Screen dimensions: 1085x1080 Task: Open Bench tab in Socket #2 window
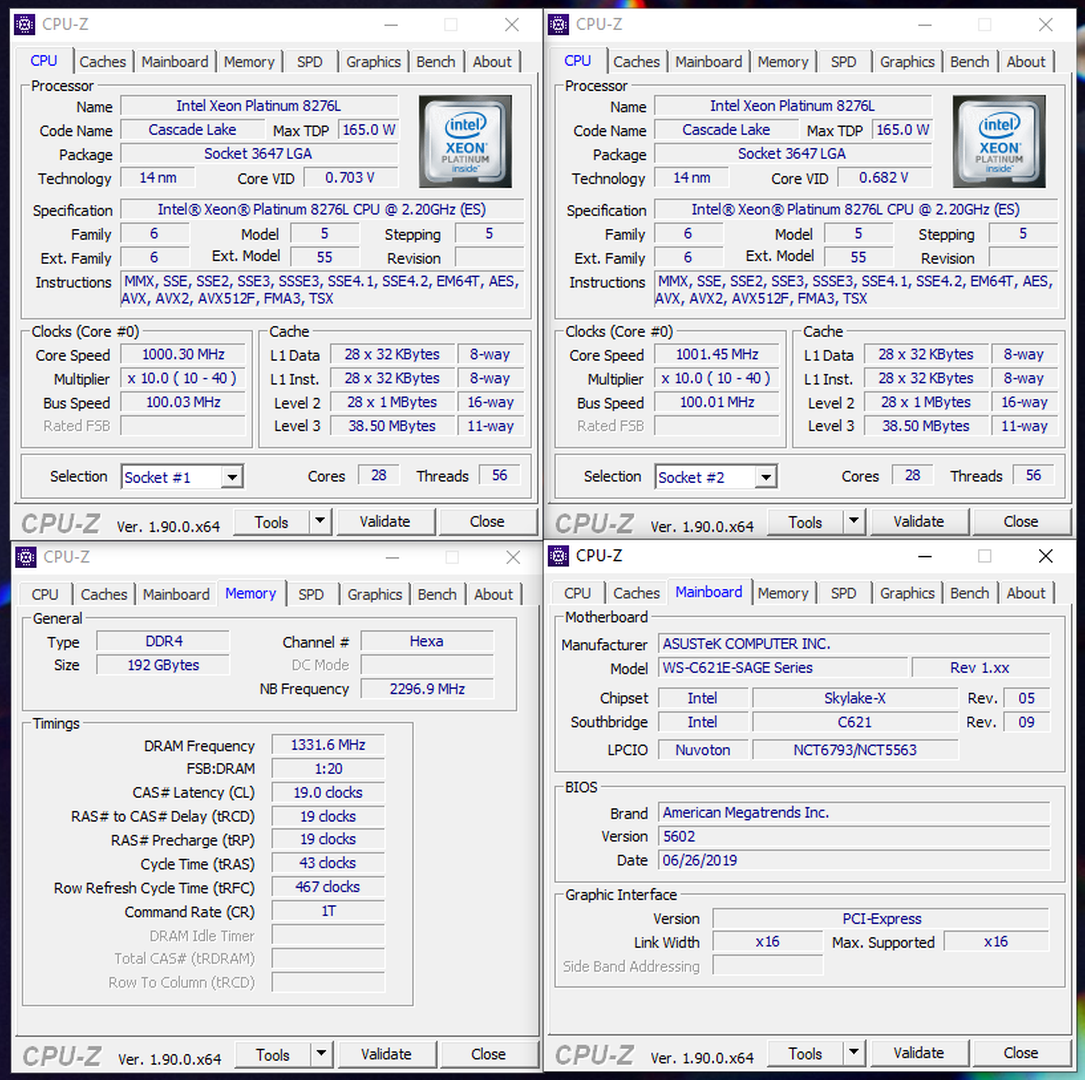[969, 62]
